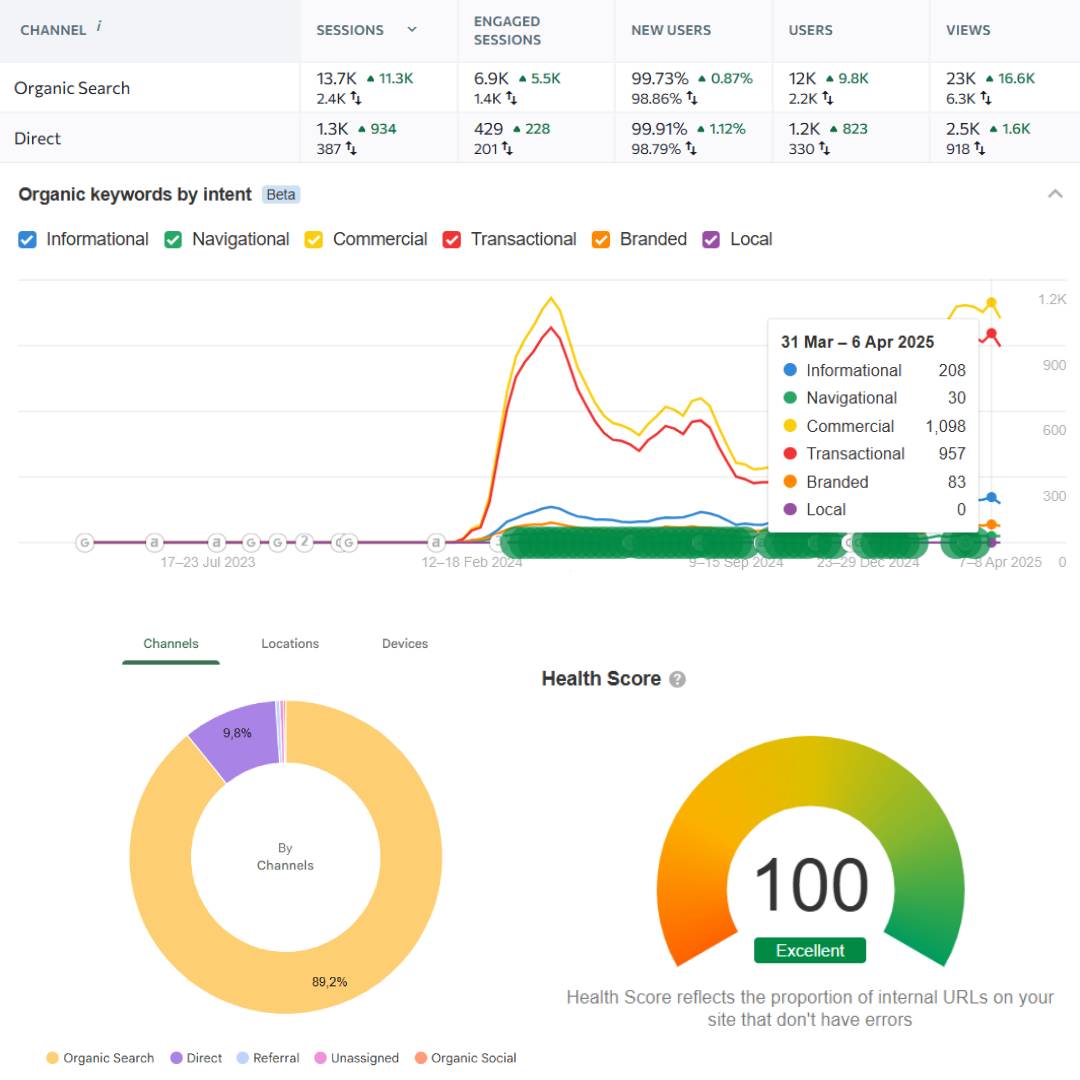The height and width of the screenshot is (1080, 1080).
Task: Click the Excellent health status badge
Action: [810, 951]
